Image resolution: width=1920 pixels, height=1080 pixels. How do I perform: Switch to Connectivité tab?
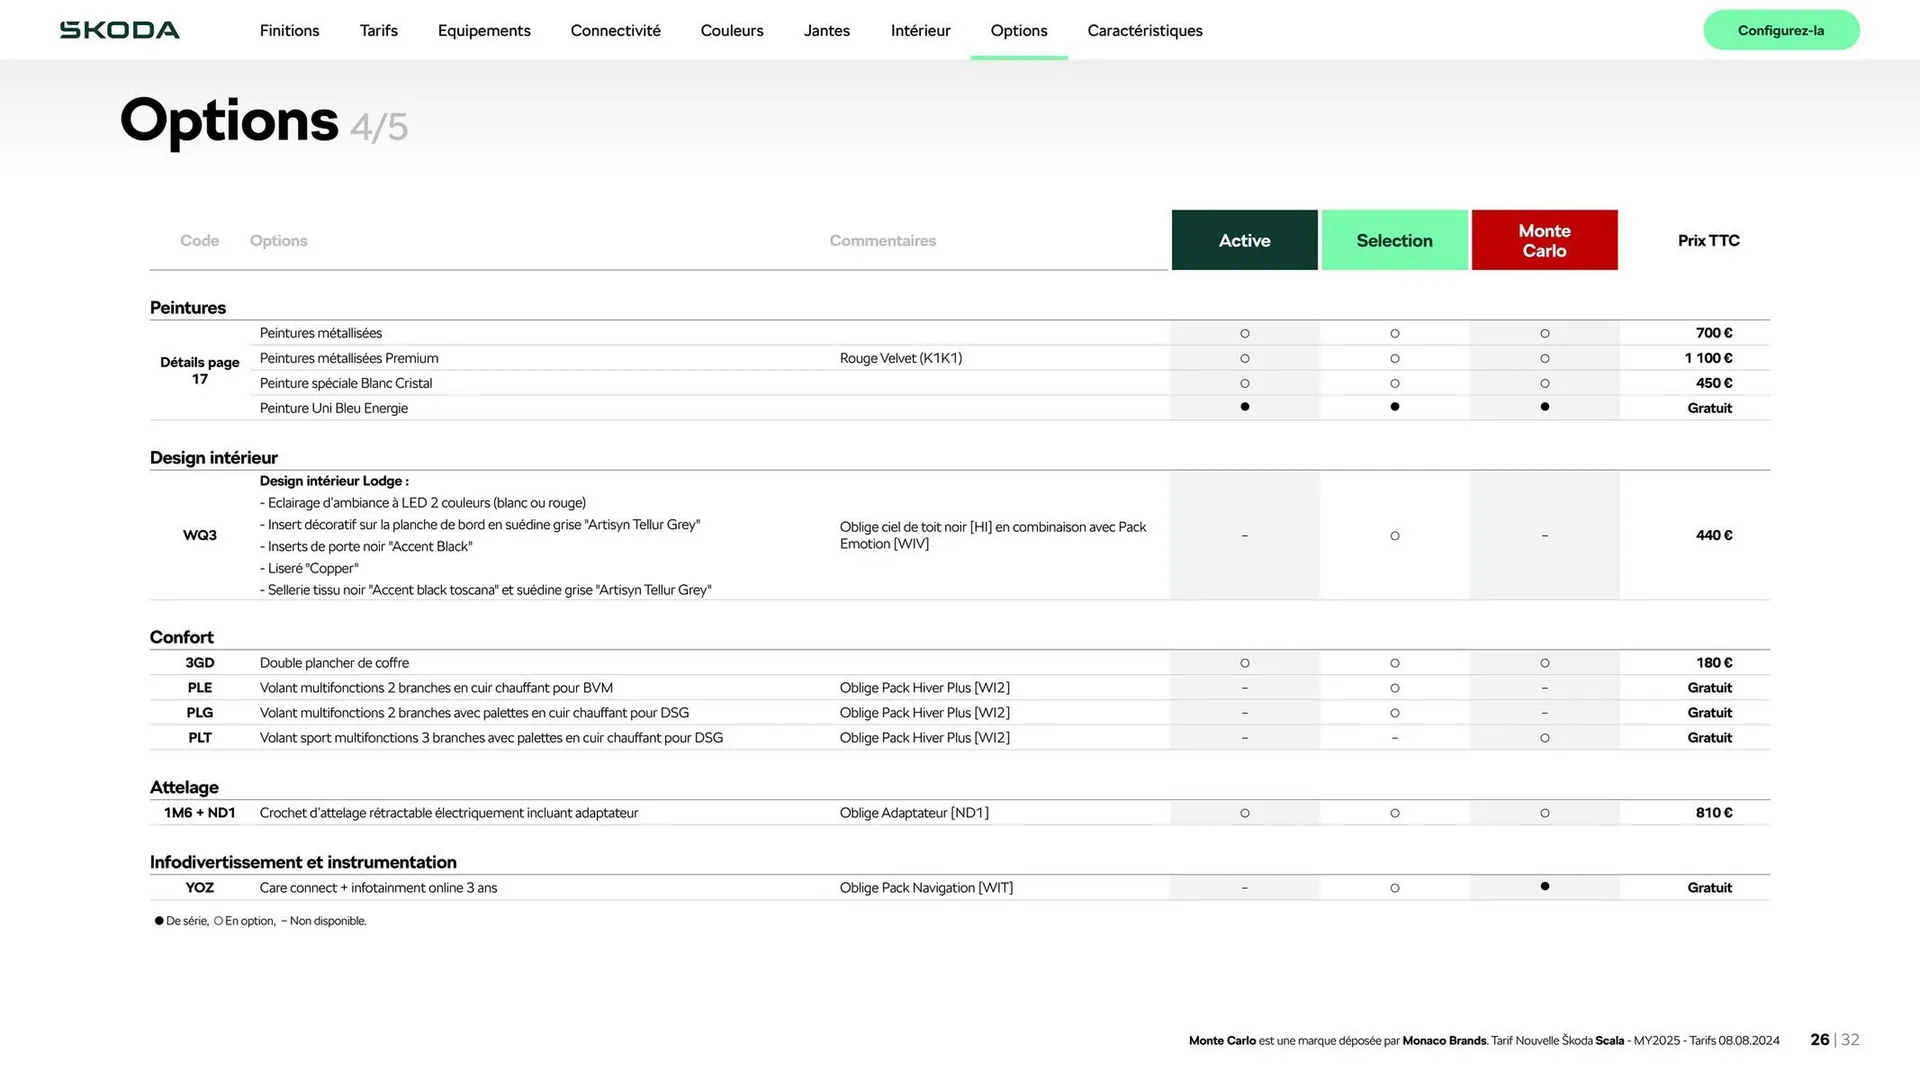pyautogui.click(x=615, y=30)
